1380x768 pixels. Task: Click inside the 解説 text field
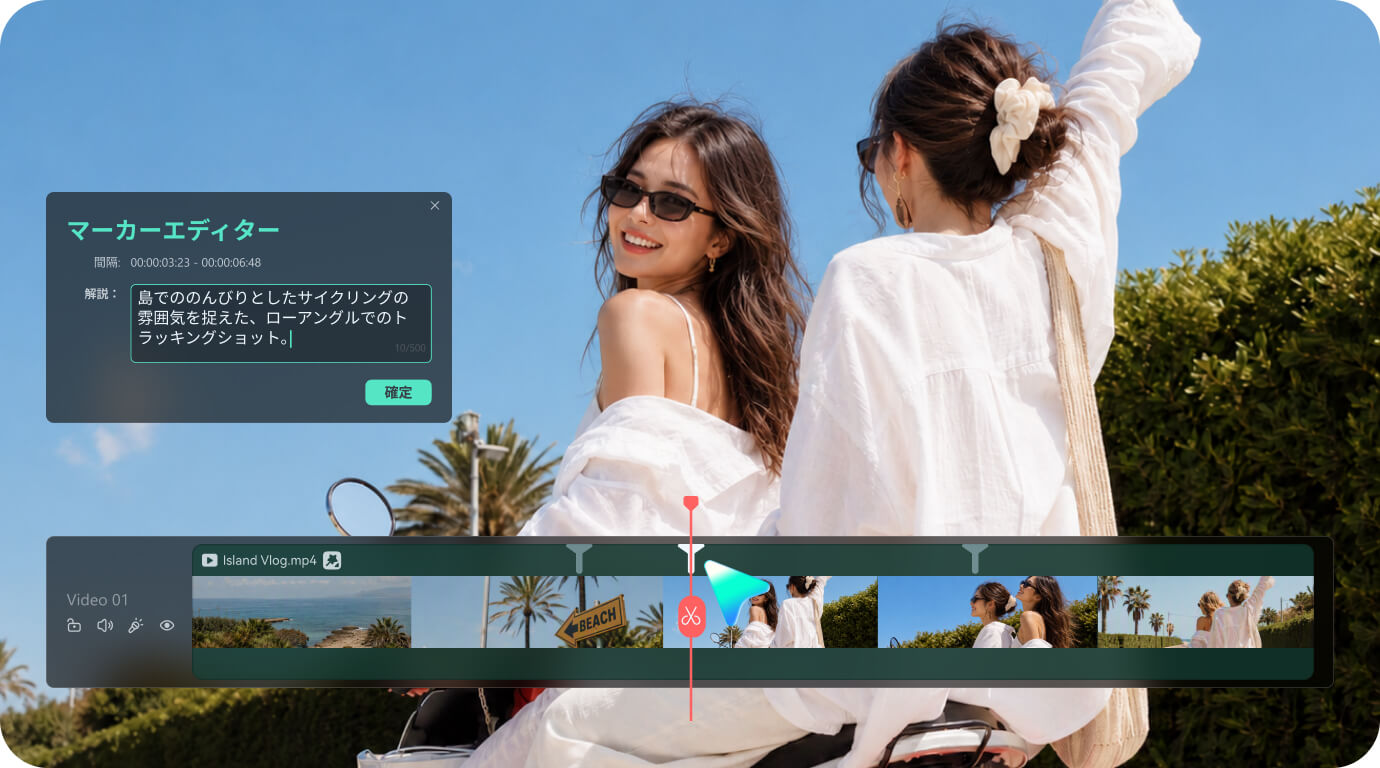(281, 323)
